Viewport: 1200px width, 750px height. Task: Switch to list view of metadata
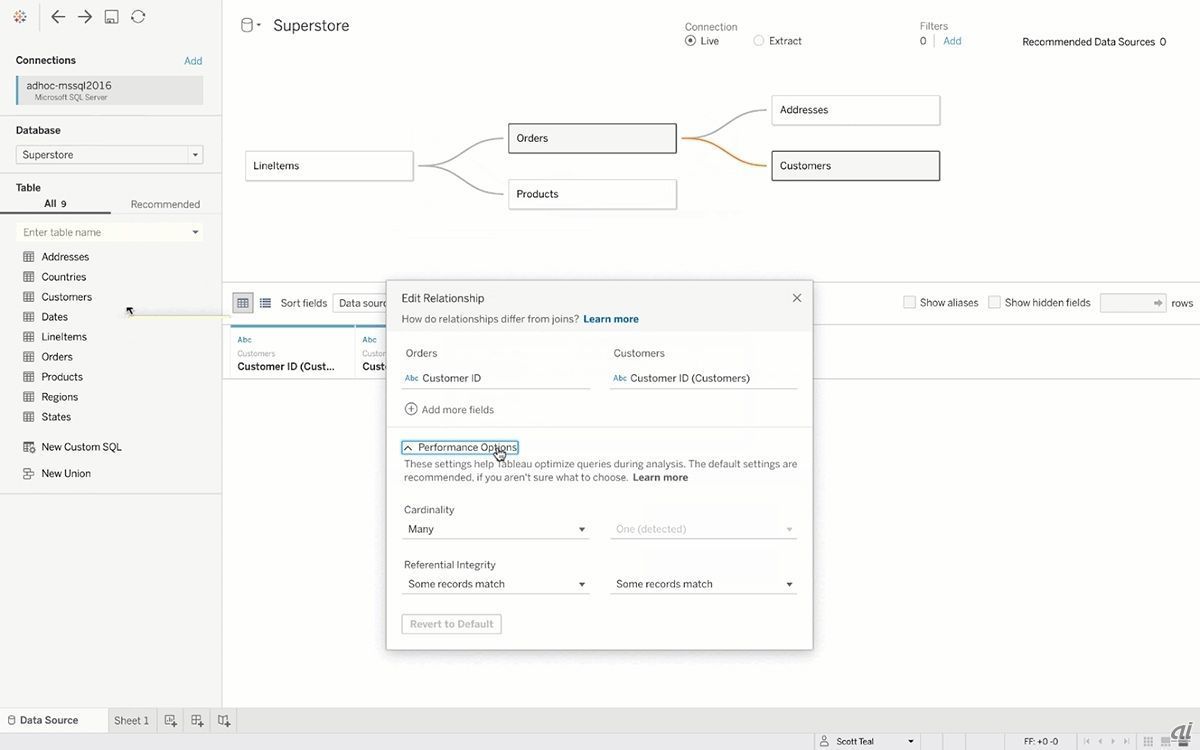click(265, 303)
